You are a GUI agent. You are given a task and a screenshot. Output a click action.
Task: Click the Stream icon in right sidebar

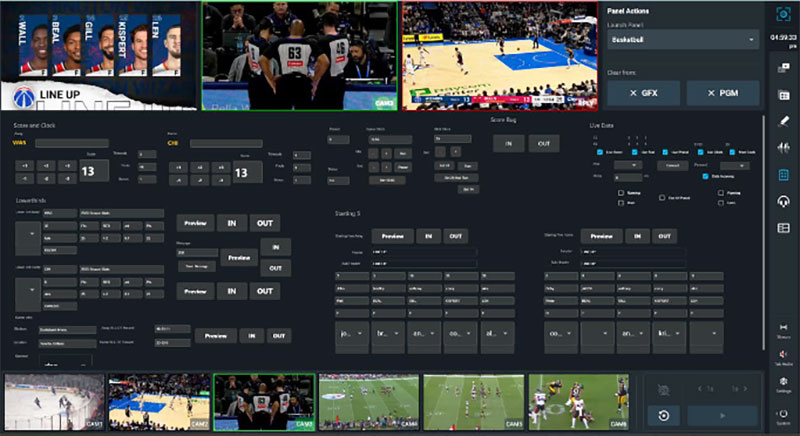[x=783, y=330]
